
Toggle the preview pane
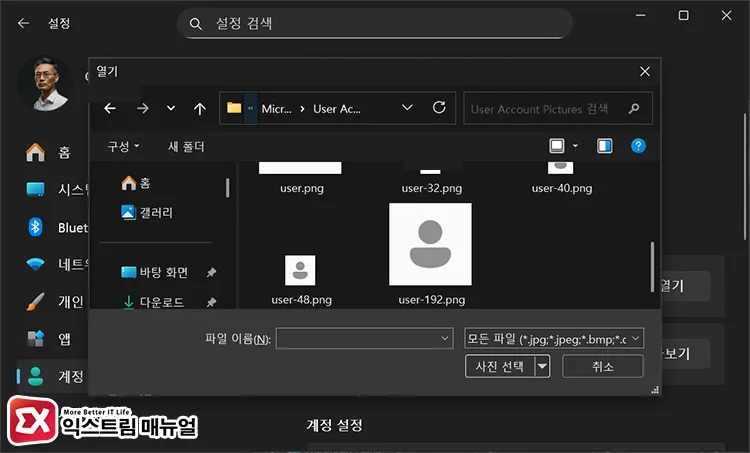(x=605, y=146)
